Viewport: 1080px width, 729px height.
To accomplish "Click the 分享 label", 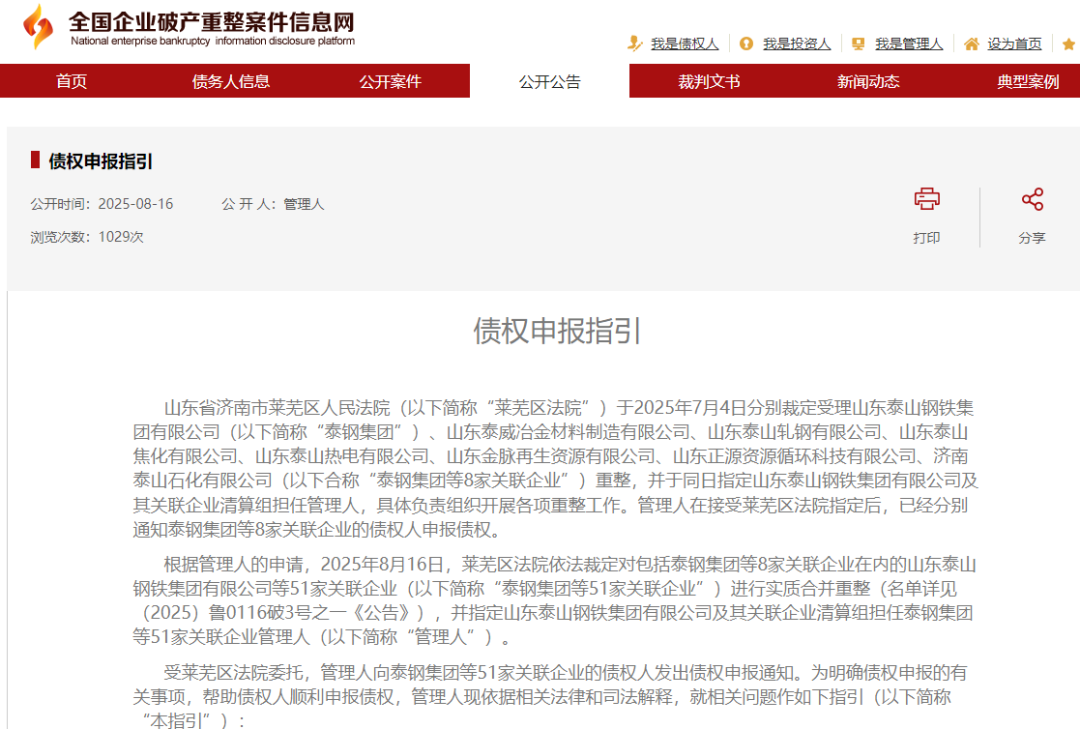I will [1032, 238].
